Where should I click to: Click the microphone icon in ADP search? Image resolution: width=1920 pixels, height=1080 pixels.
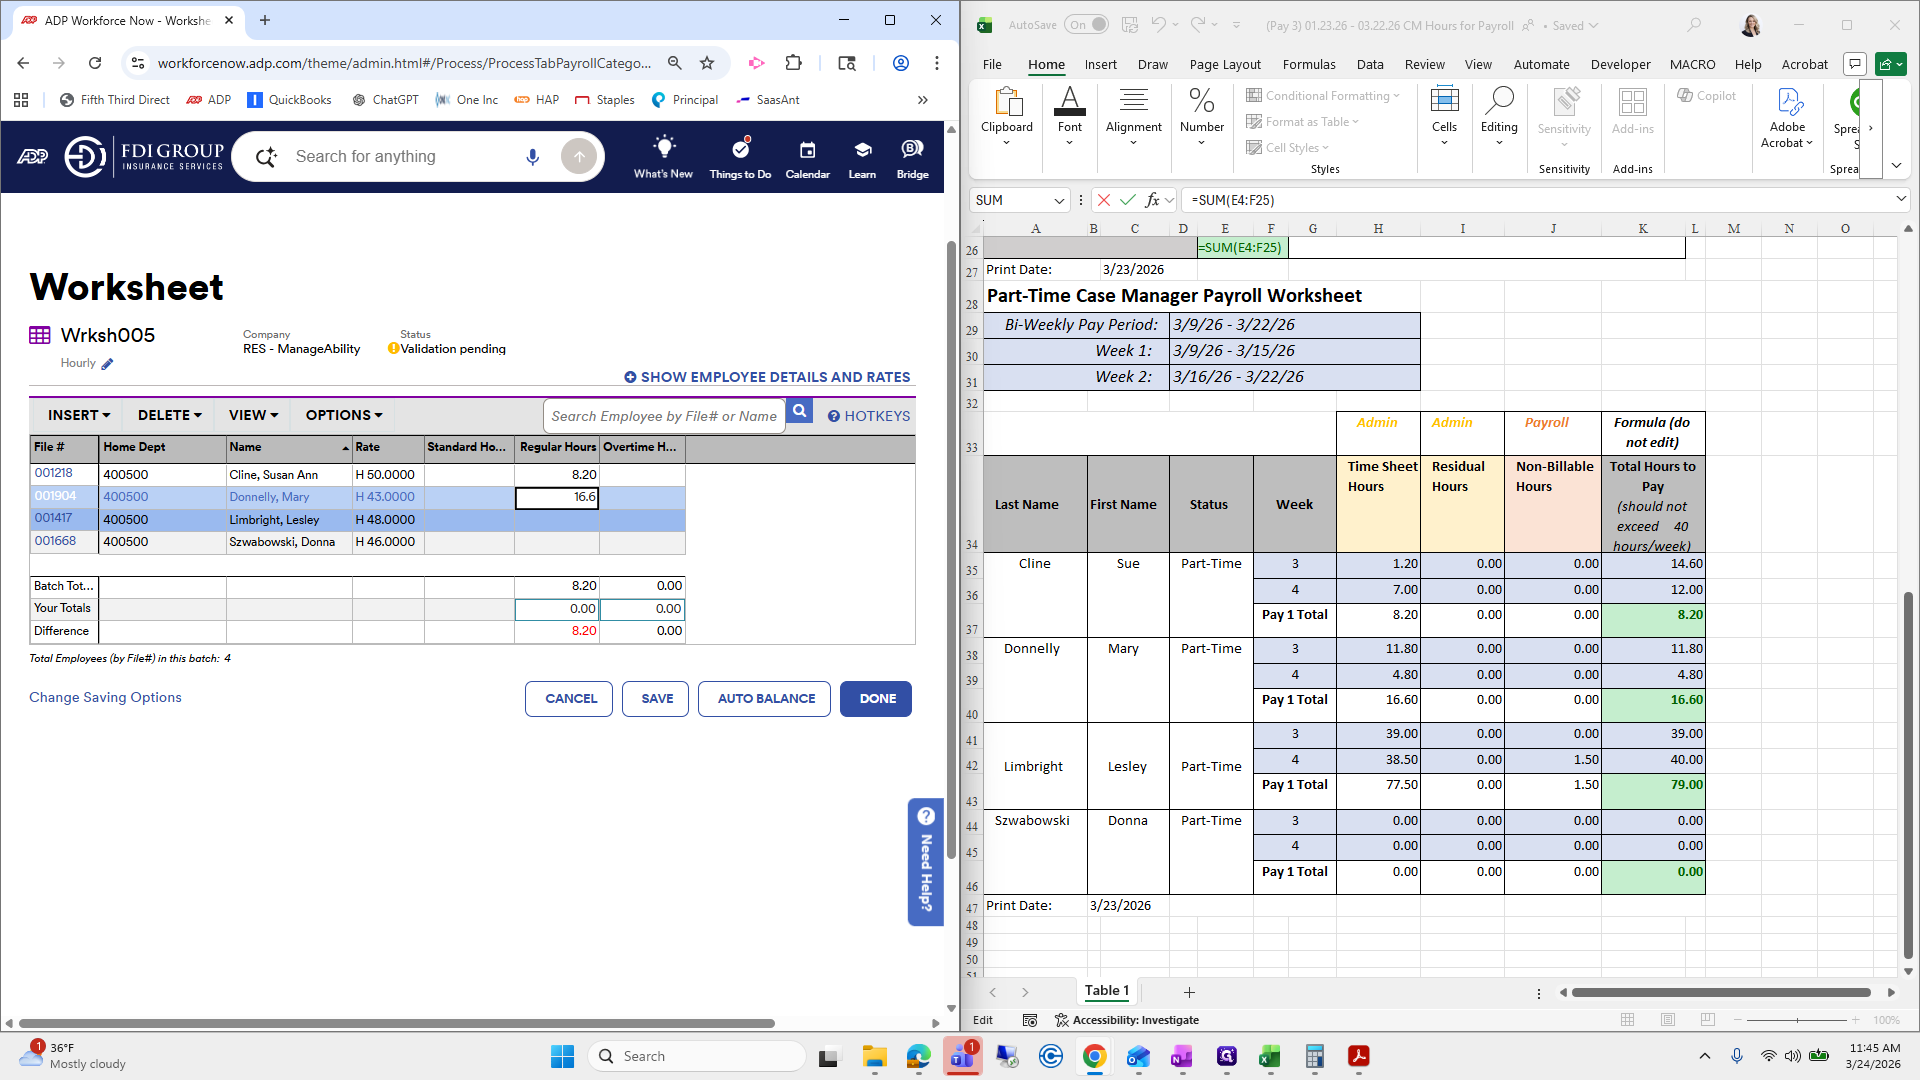pos(532,156)
